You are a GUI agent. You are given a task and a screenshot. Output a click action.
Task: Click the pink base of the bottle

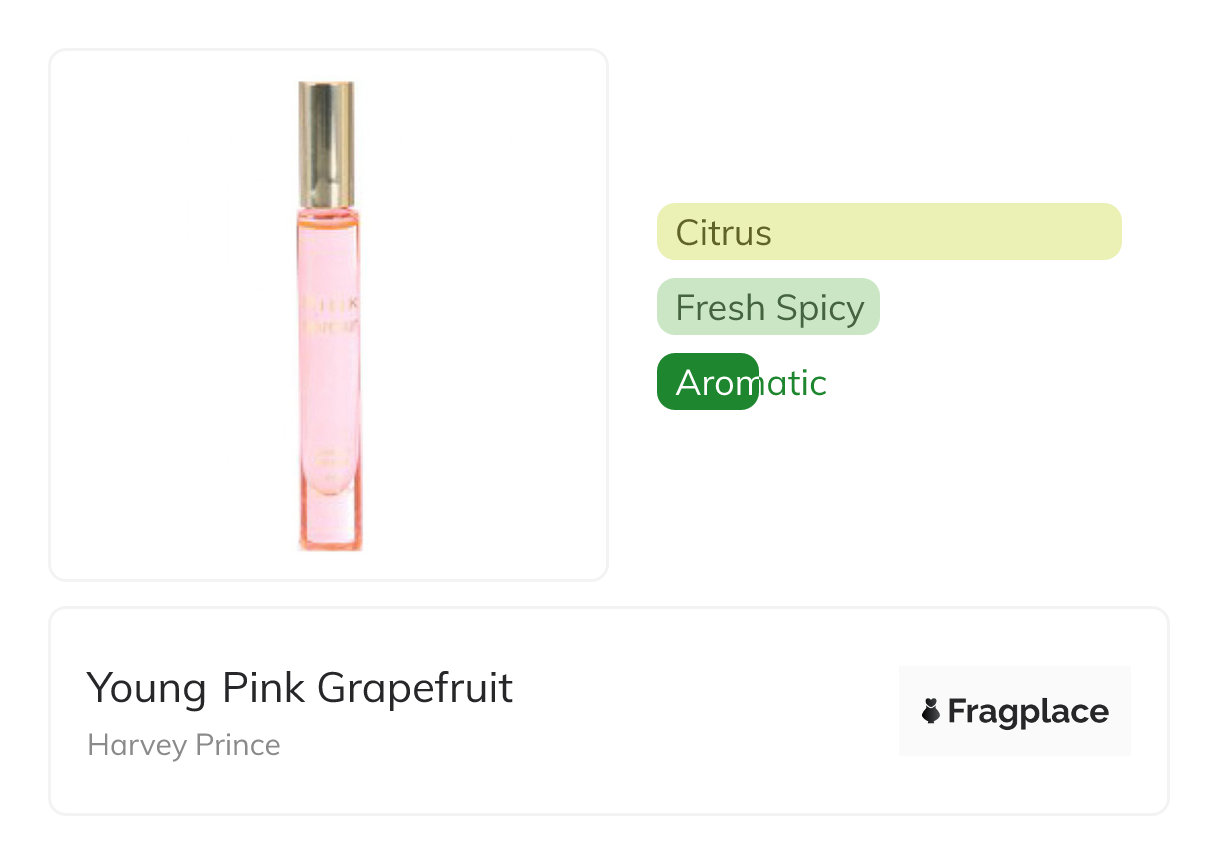click(x=329, y=525)
